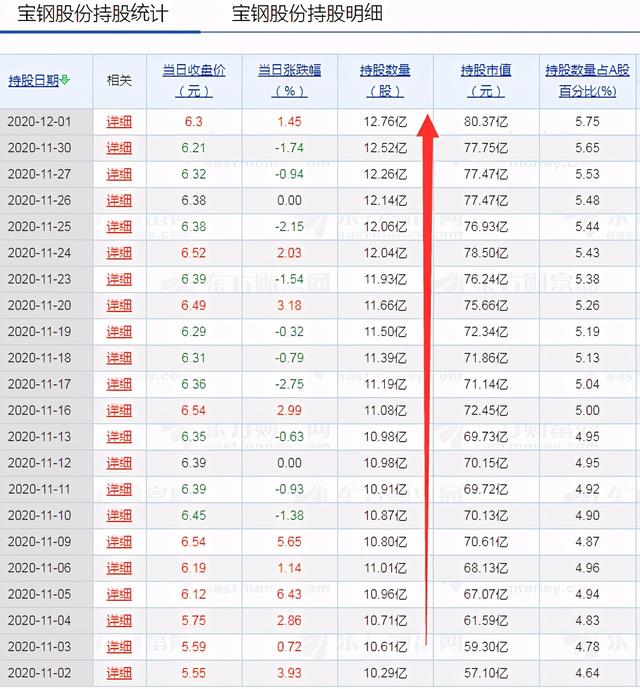Click market value 72.45亿
The image size is (640, 689).
tap(486, 410)
